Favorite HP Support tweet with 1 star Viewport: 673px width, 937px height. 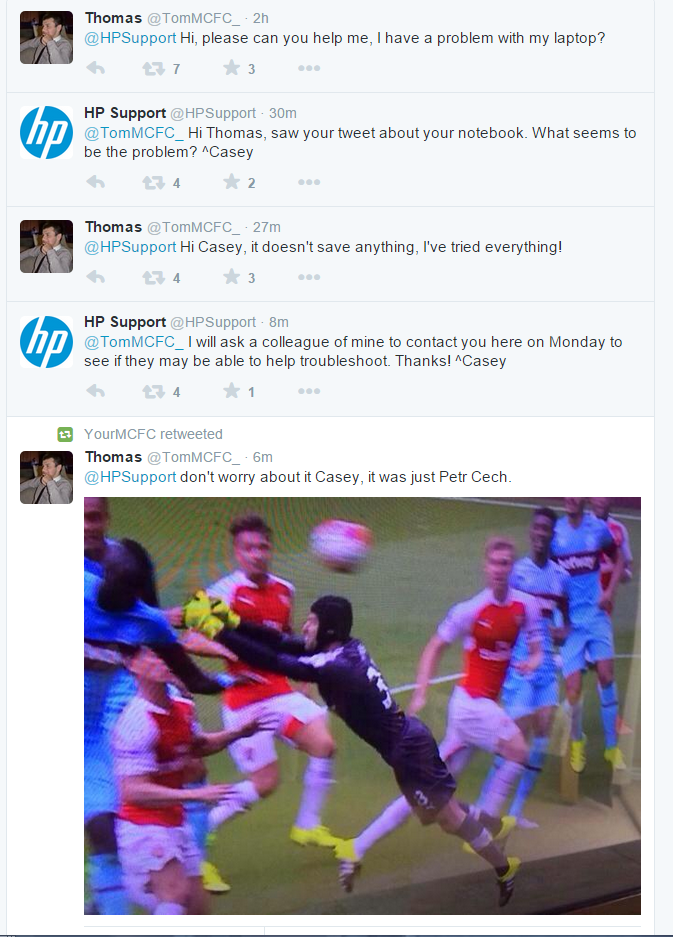(231, 391)
